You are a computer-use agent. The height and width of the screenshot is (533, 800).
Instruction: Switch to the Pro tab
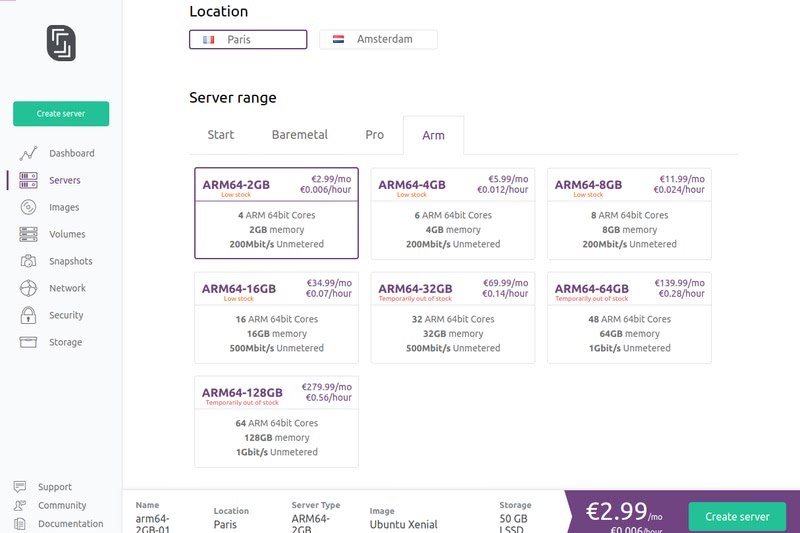click(x=374, y=135)
